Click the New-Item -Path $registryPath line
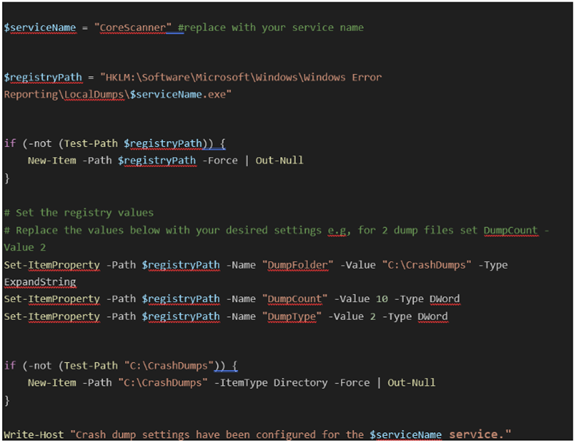575x443 pixels. tap(165, 161)
